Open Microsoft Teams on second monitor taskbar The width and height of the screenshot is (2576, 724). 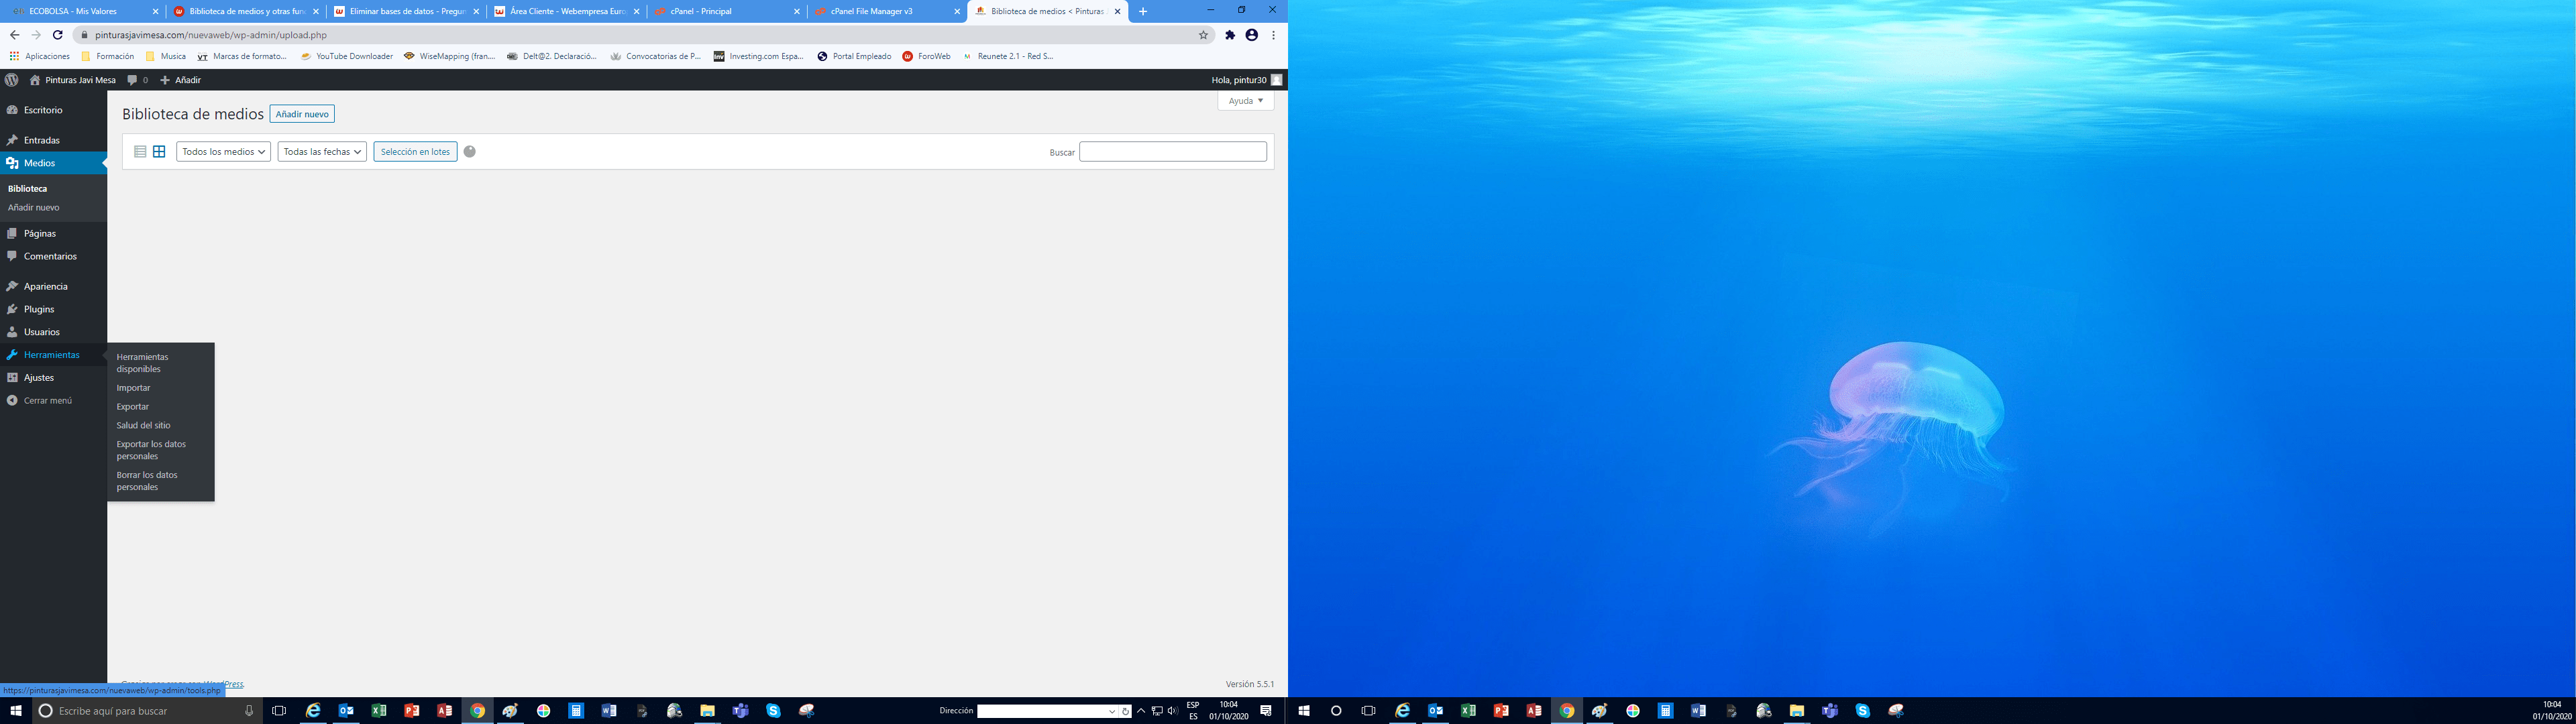[1829, 711]
